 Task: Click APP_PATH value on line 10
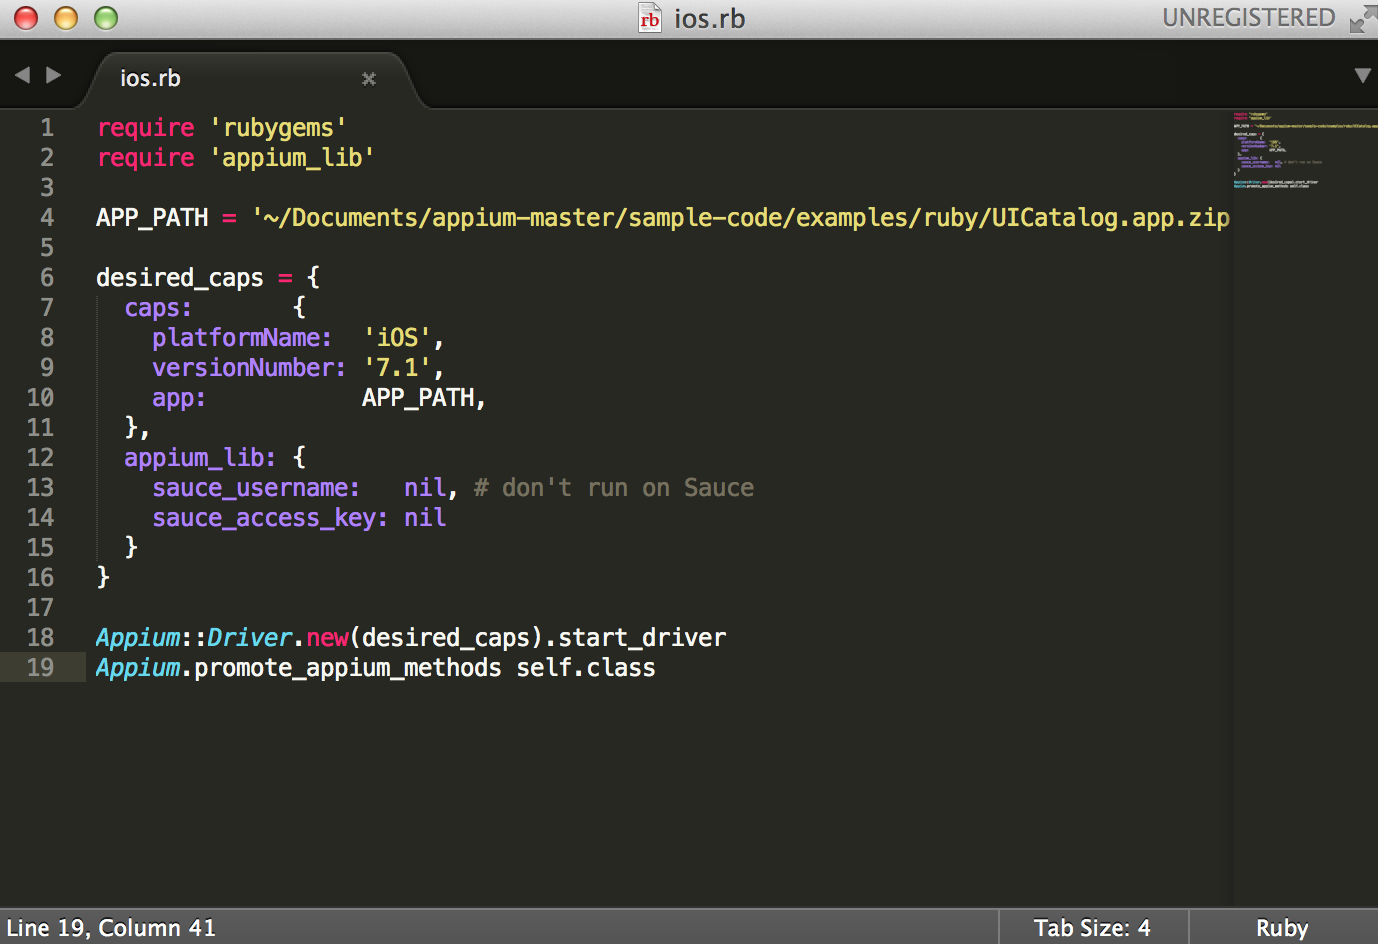(x=418, y=398)
